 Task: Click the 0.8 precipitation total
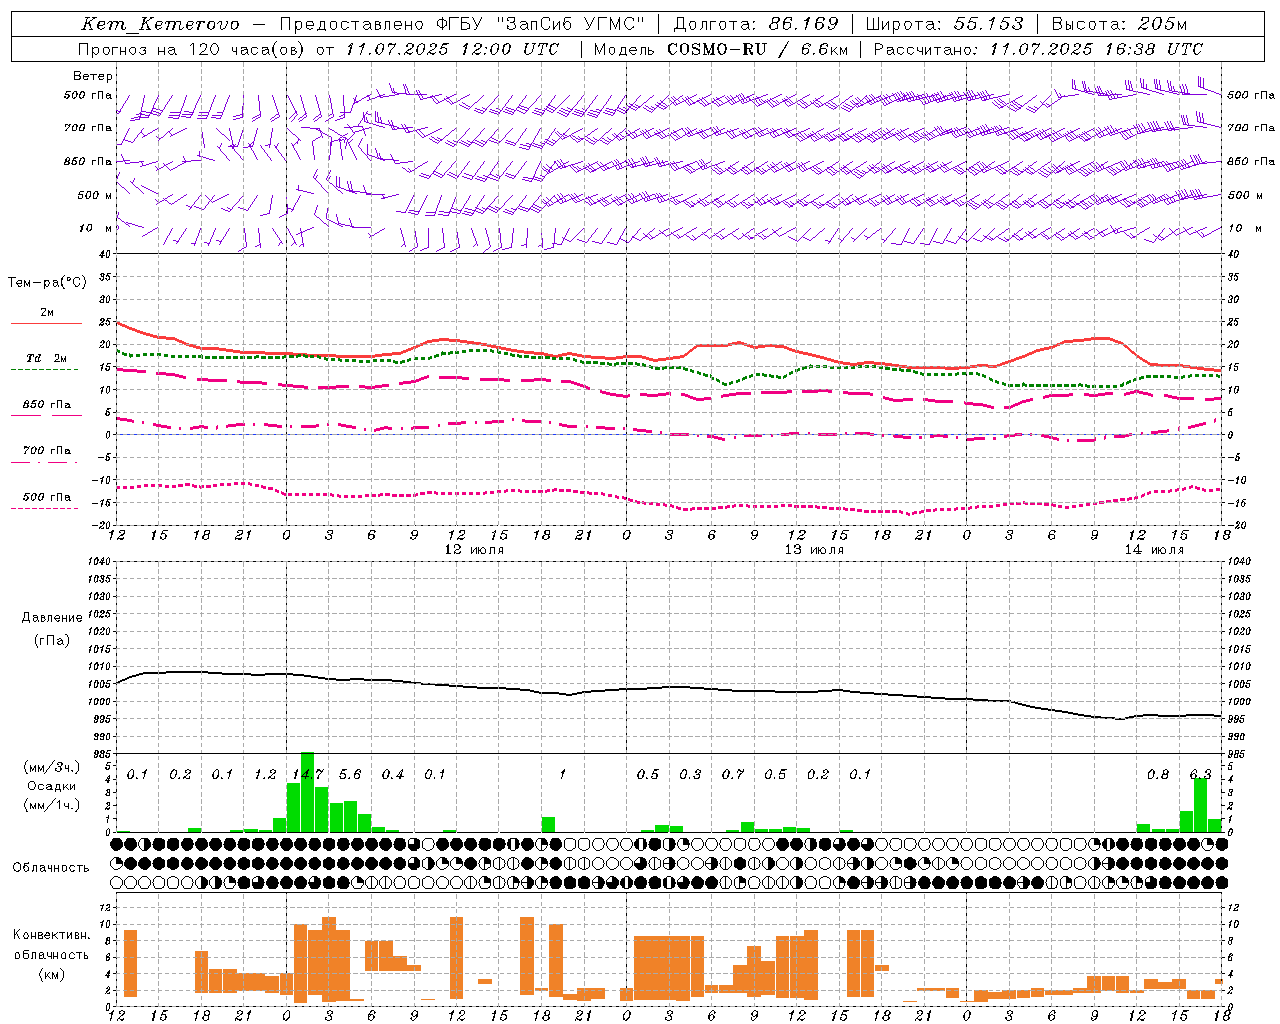pyautogui.click(x=1158, y=775)
